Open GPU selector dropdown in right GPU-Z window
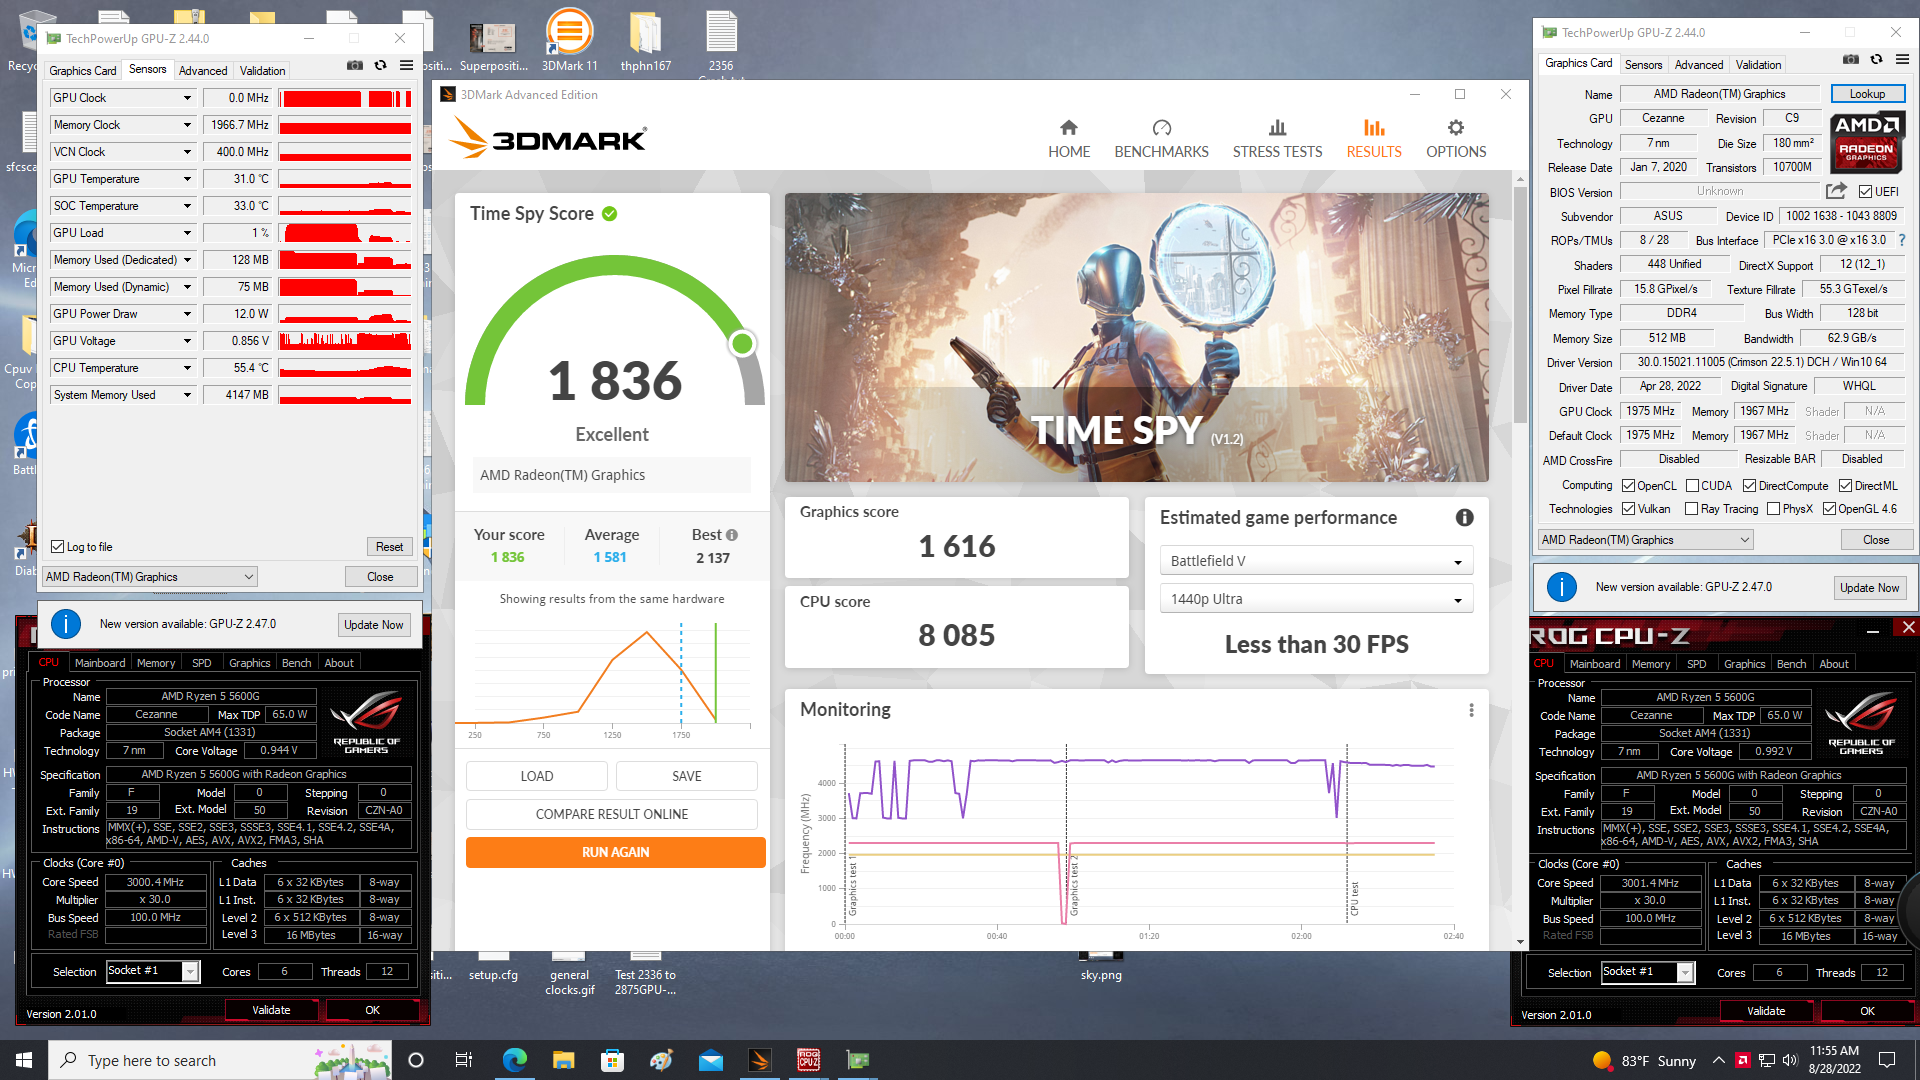 [x=1646, y=540]
